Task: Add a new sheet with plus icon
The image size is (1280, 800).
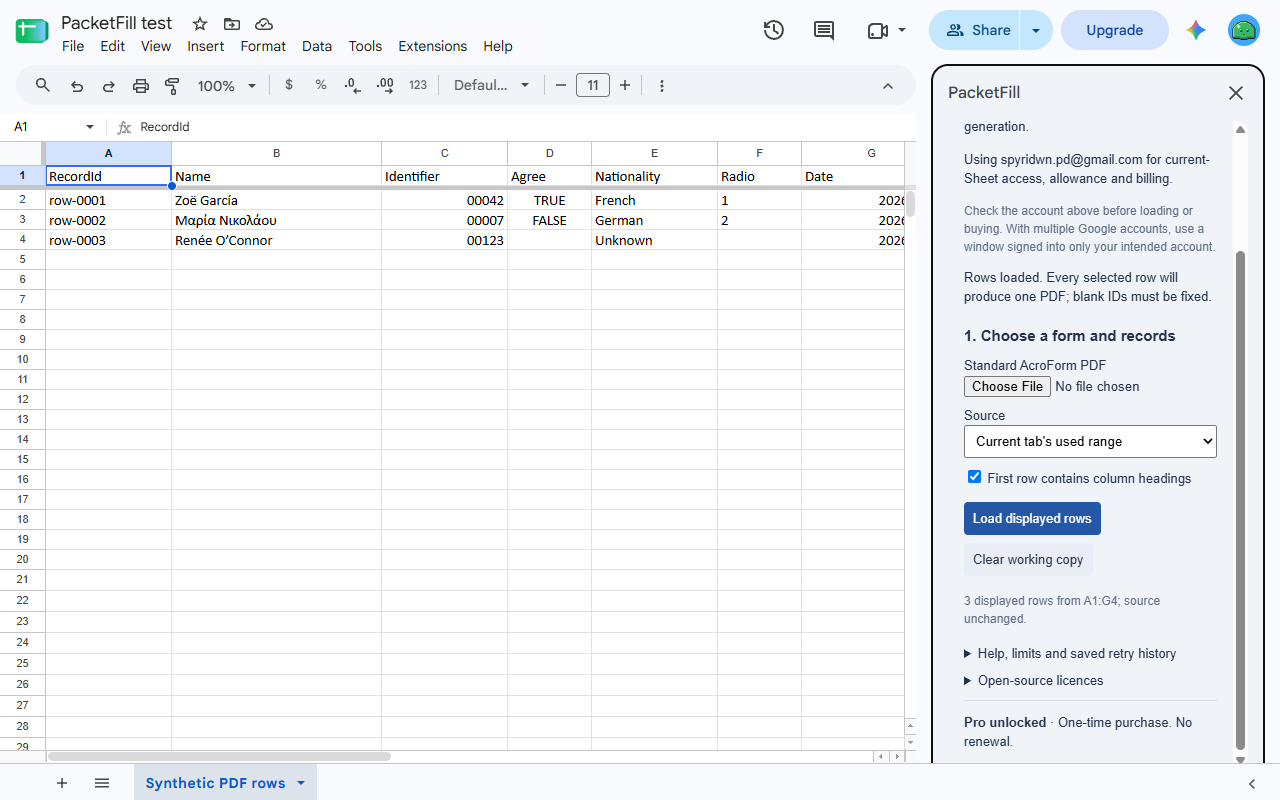Action: point(62,783)
